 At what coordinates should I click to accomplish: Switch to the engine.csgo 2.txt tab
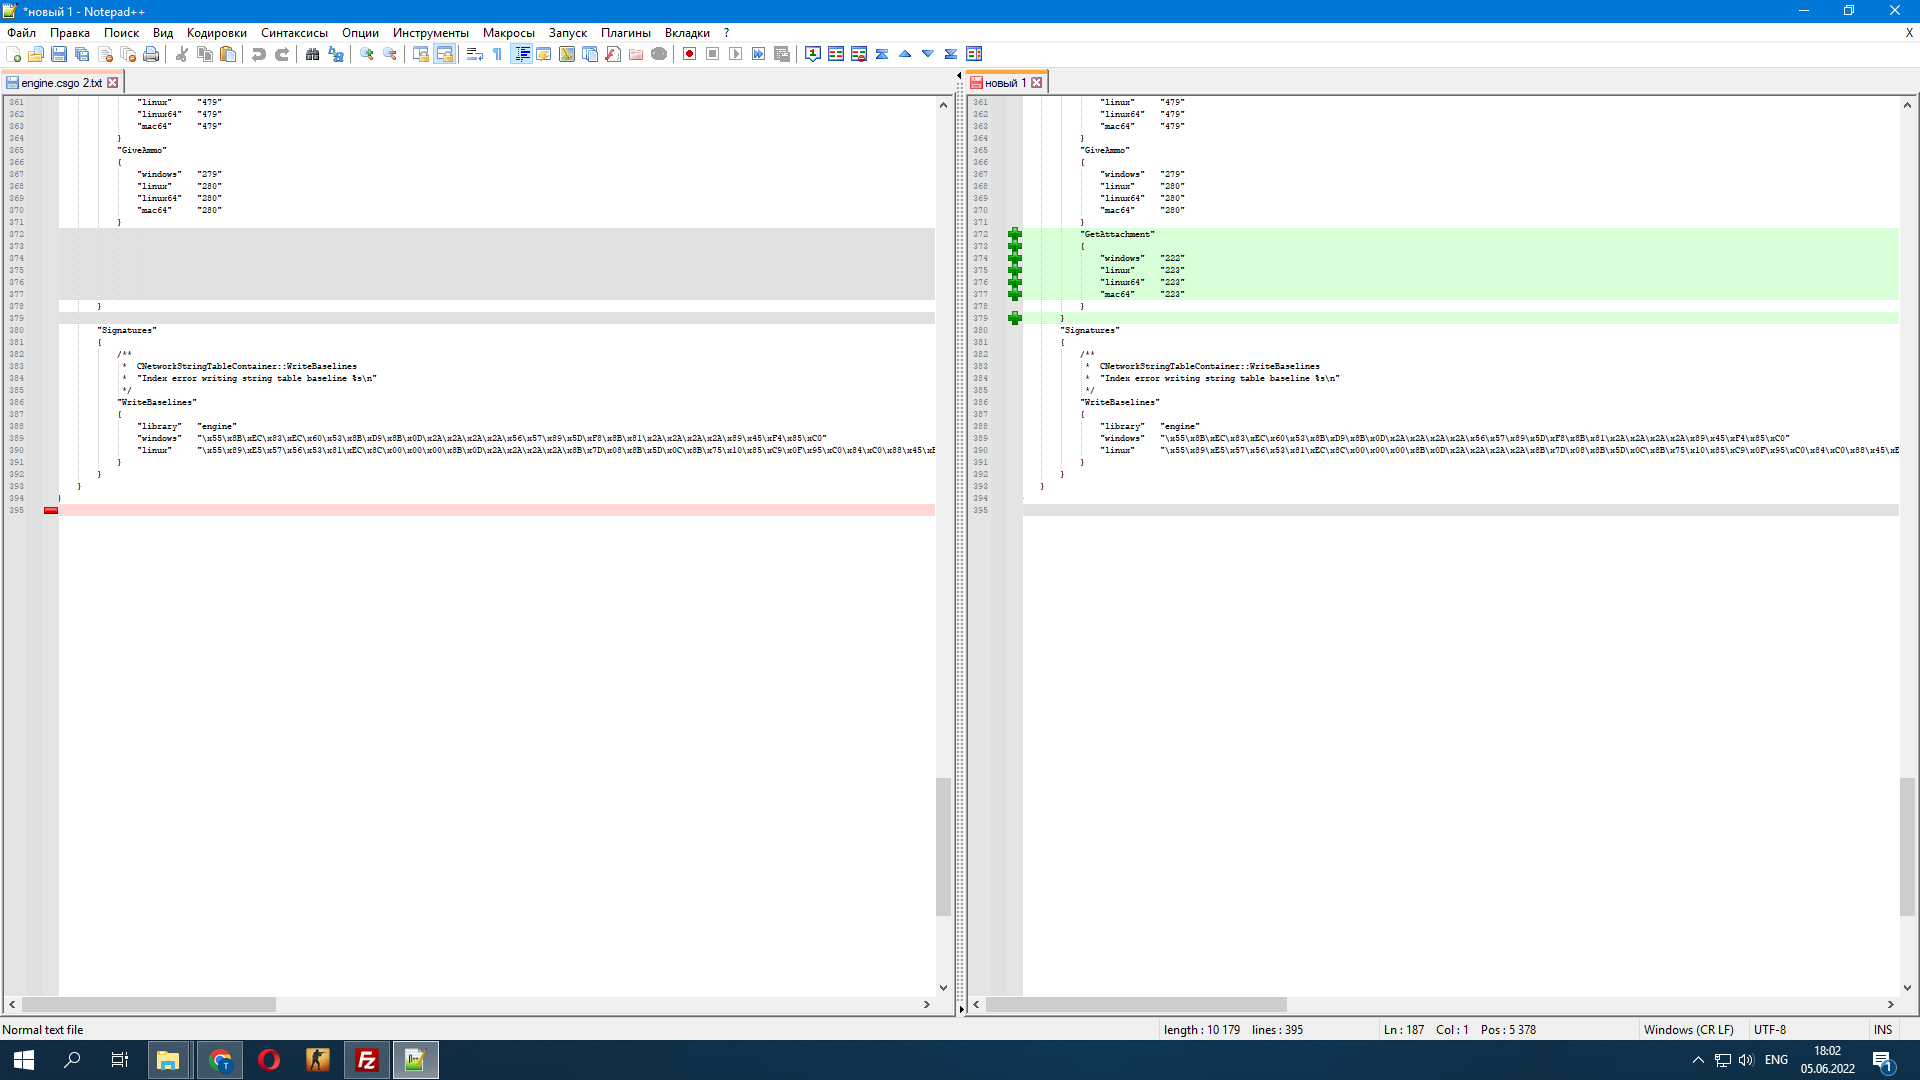click(x=60, y=82)
